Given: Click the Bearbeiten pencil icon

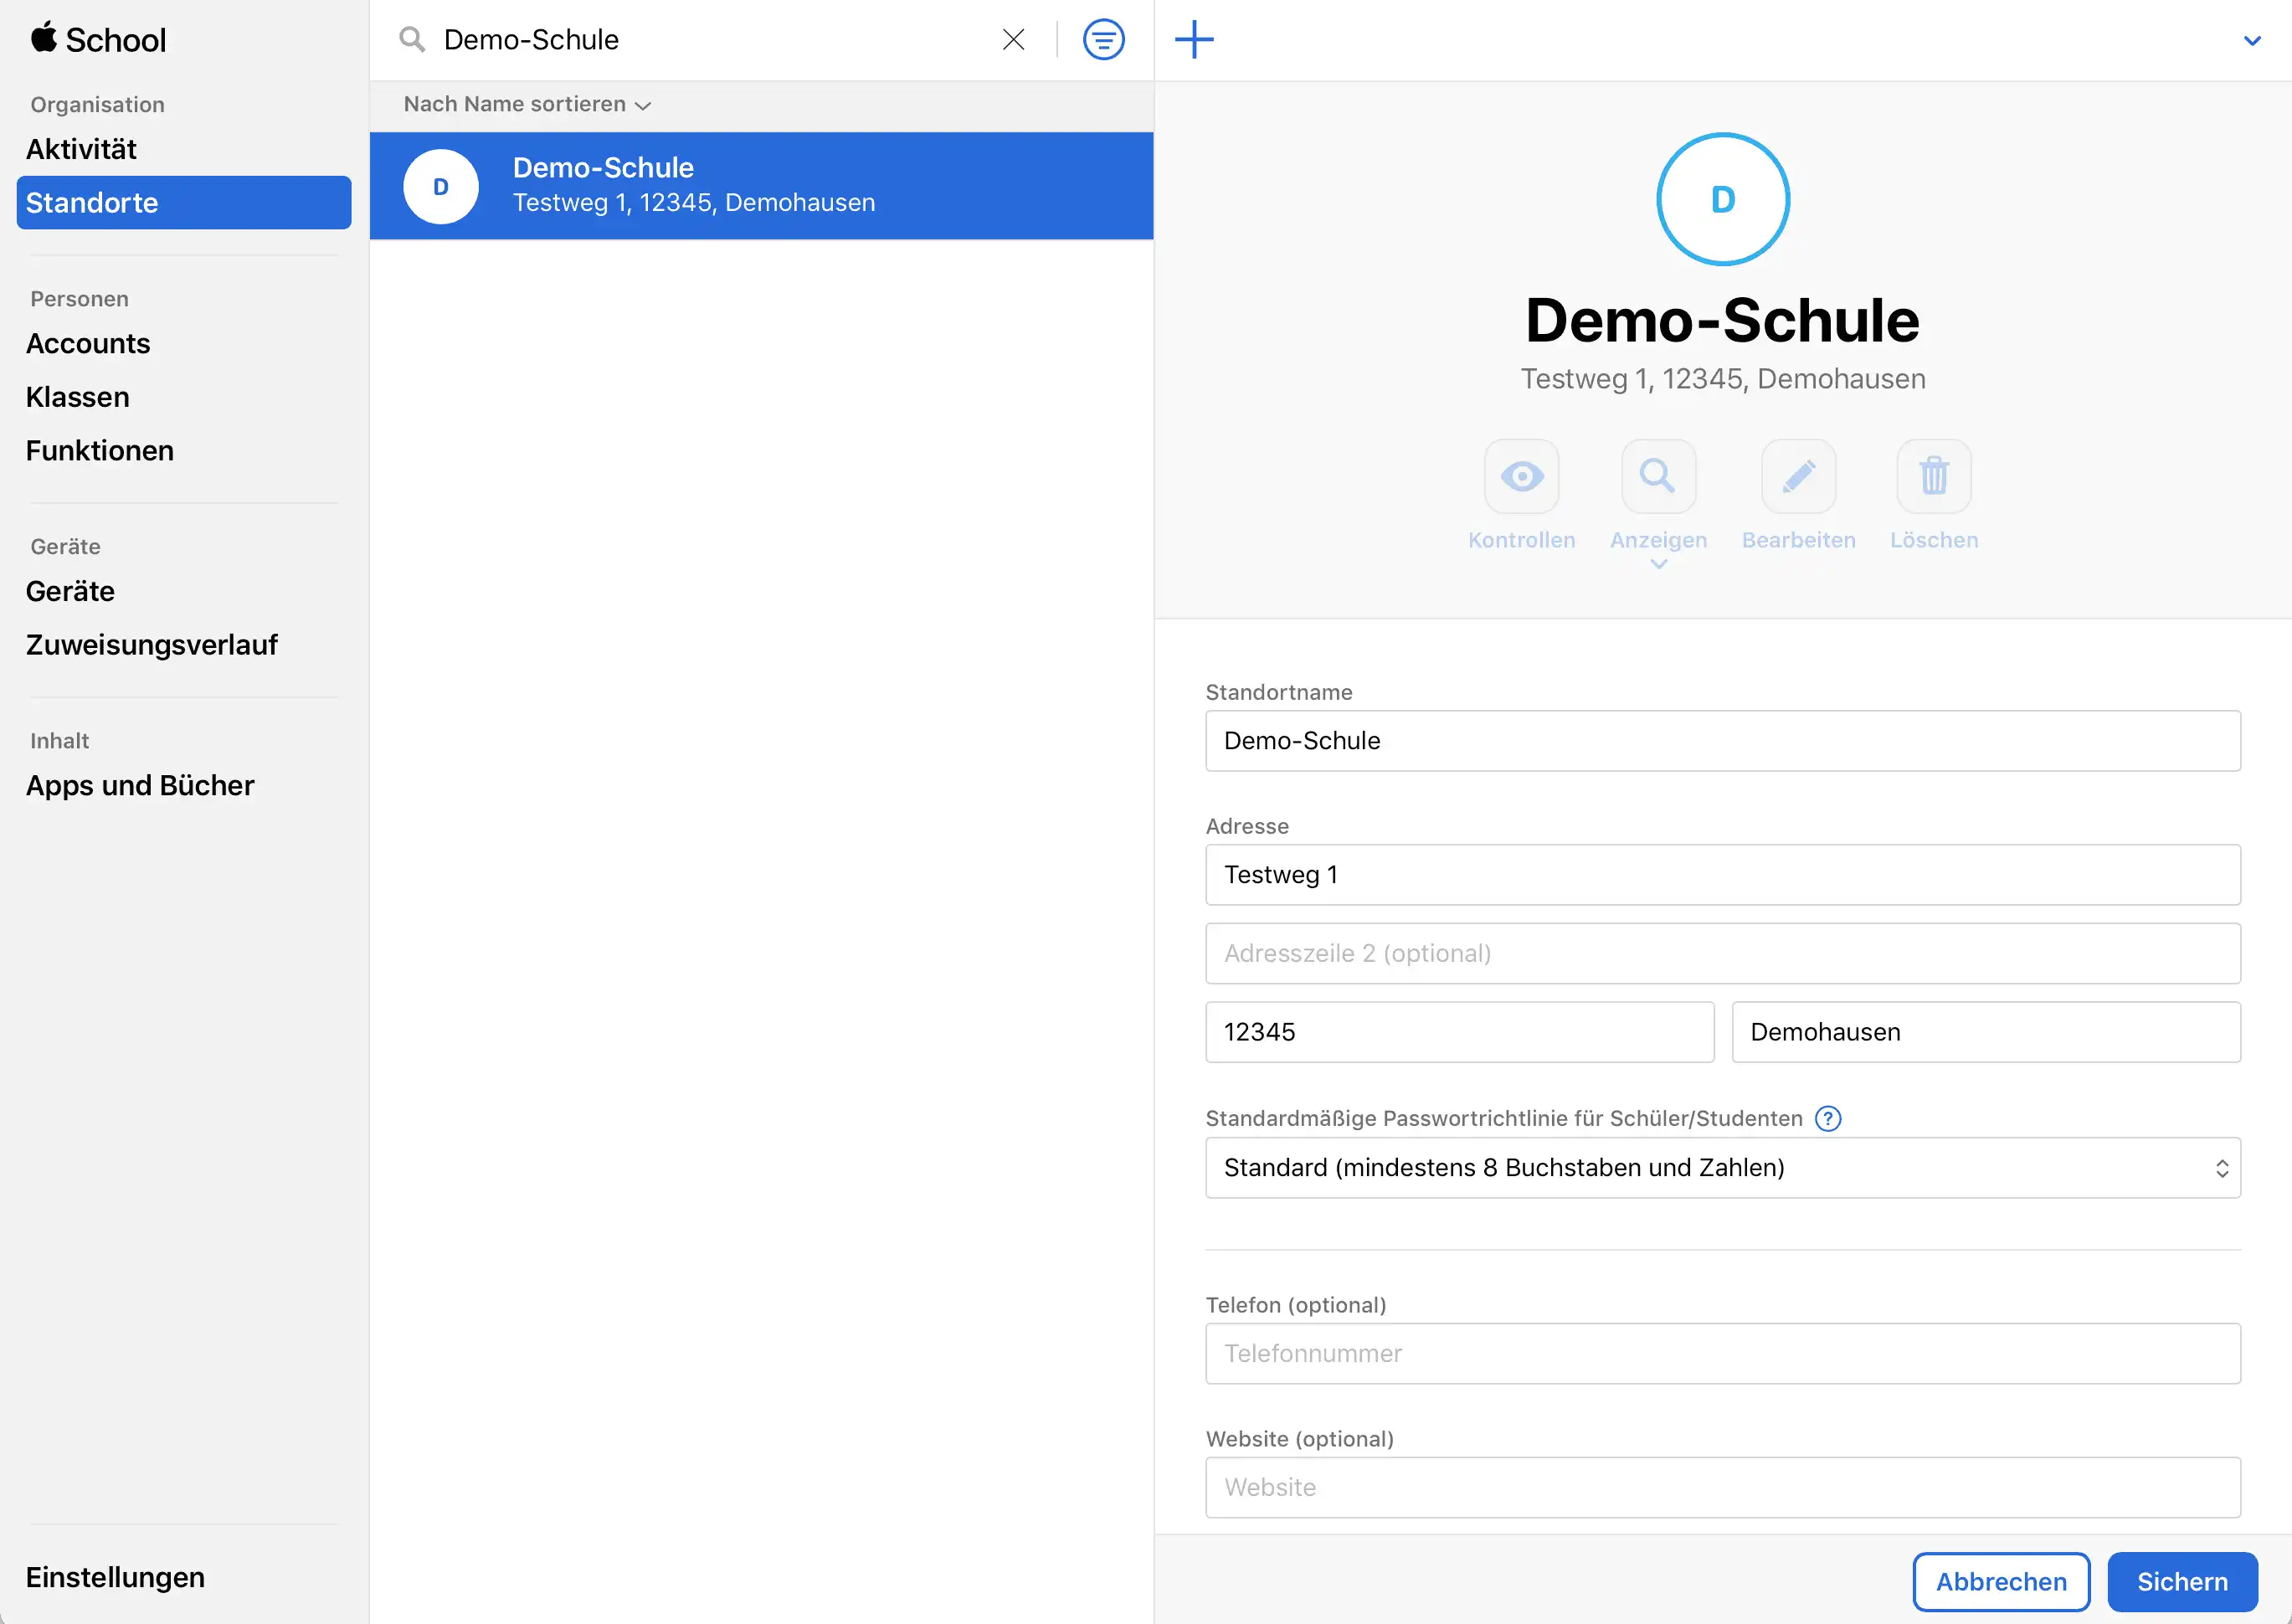Looking at the screenshot, I should 1798,476.
